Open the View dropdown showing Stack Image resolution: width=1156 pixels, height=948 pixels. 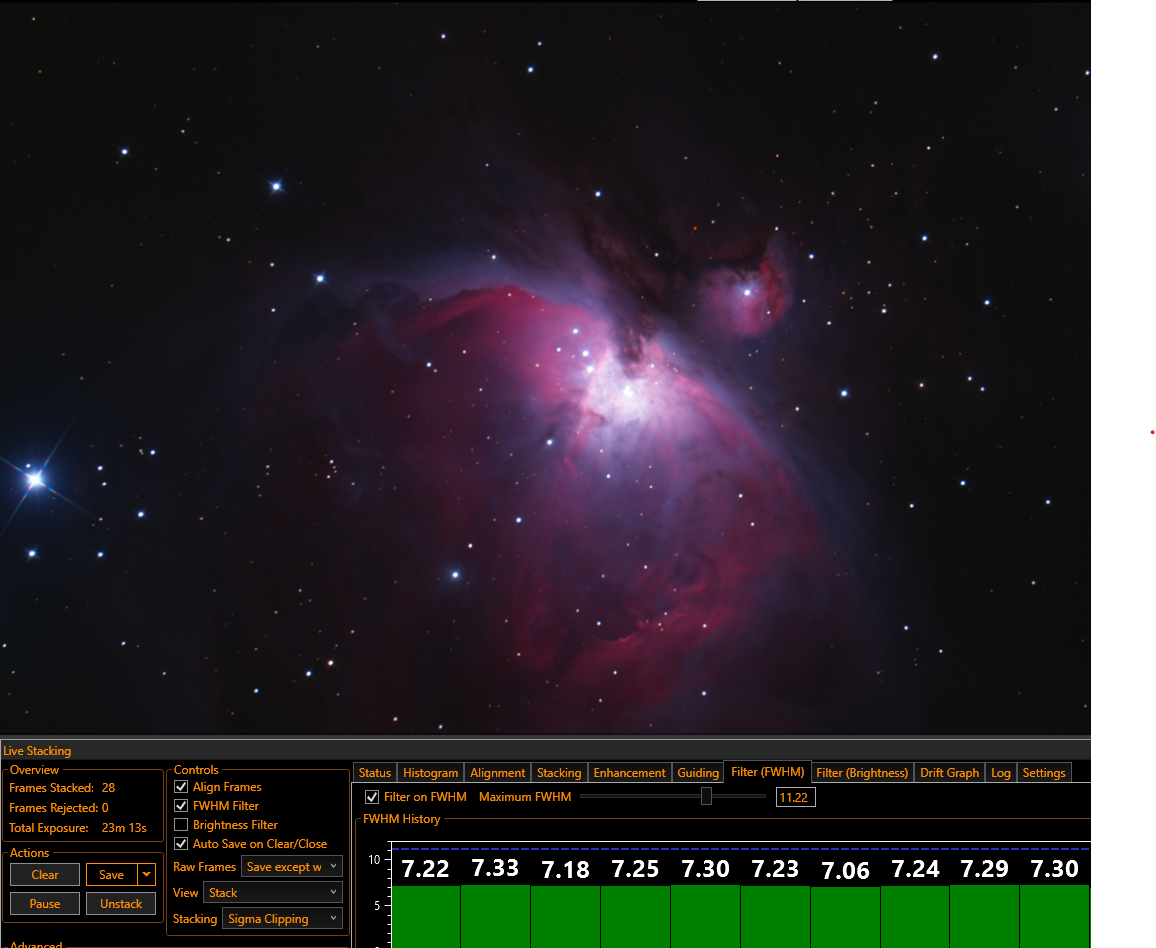click(273, 893)
